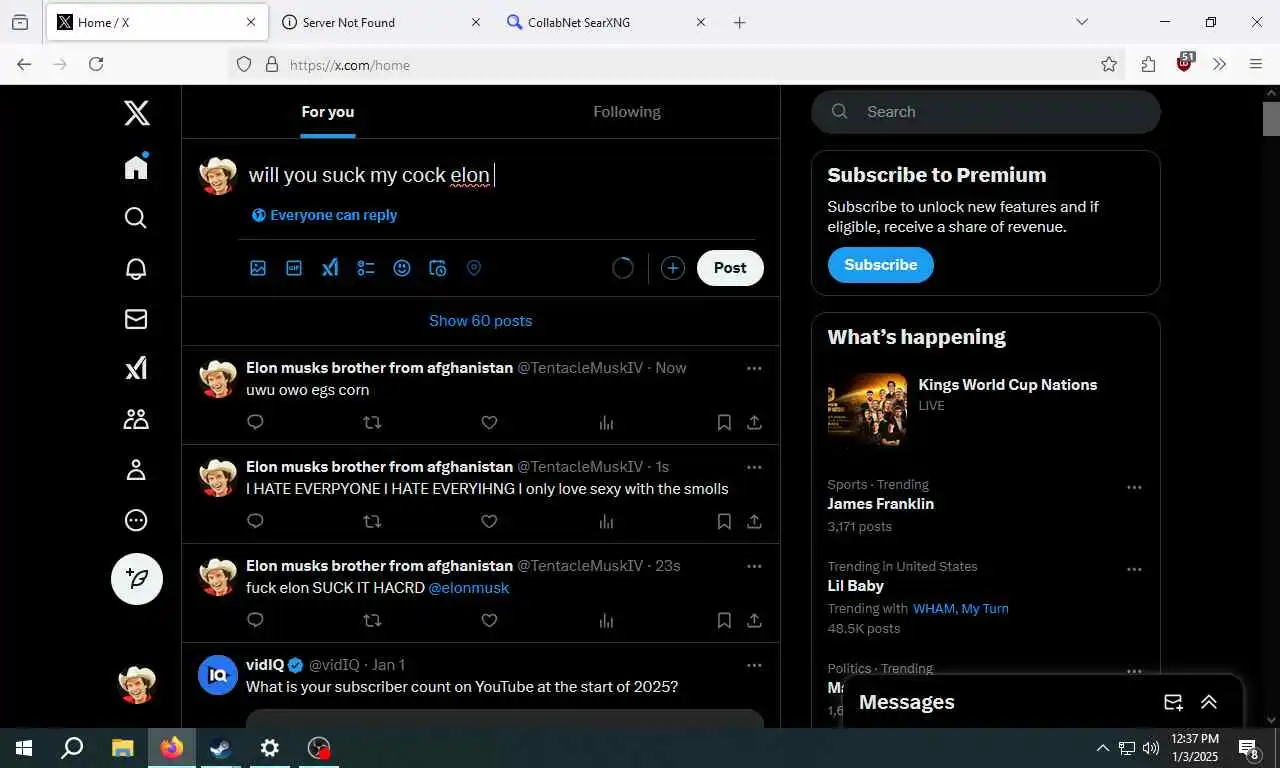1280x768 pixels.
Task: Click the round compose post feather button
Action: [137, 579]
